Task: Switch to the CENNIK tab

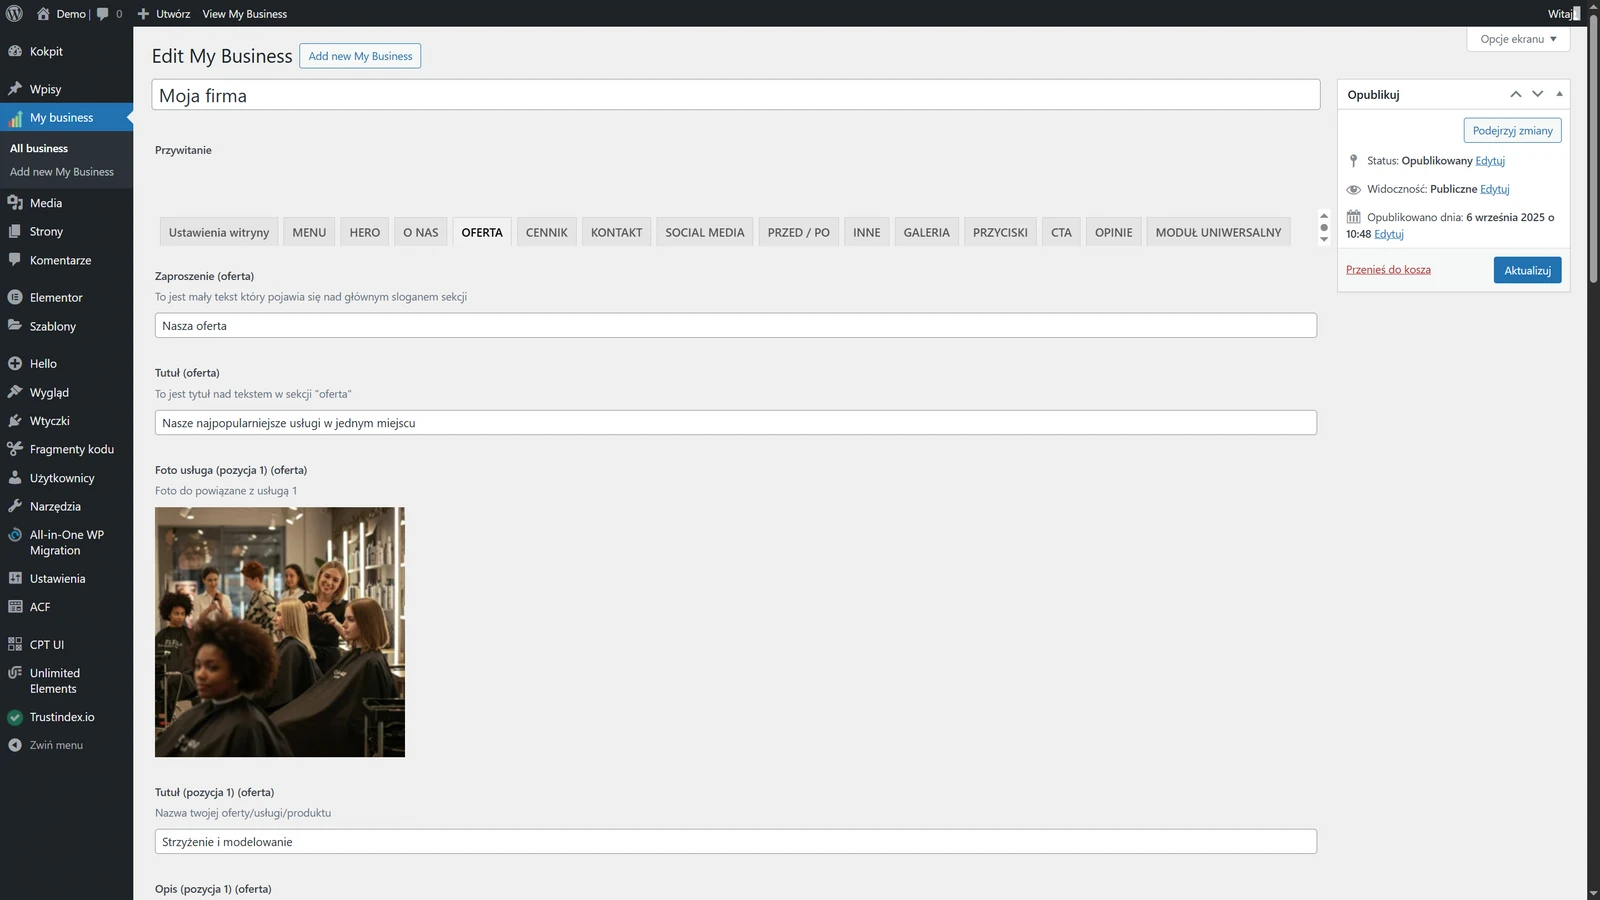Action: click(x=546, y=232)
